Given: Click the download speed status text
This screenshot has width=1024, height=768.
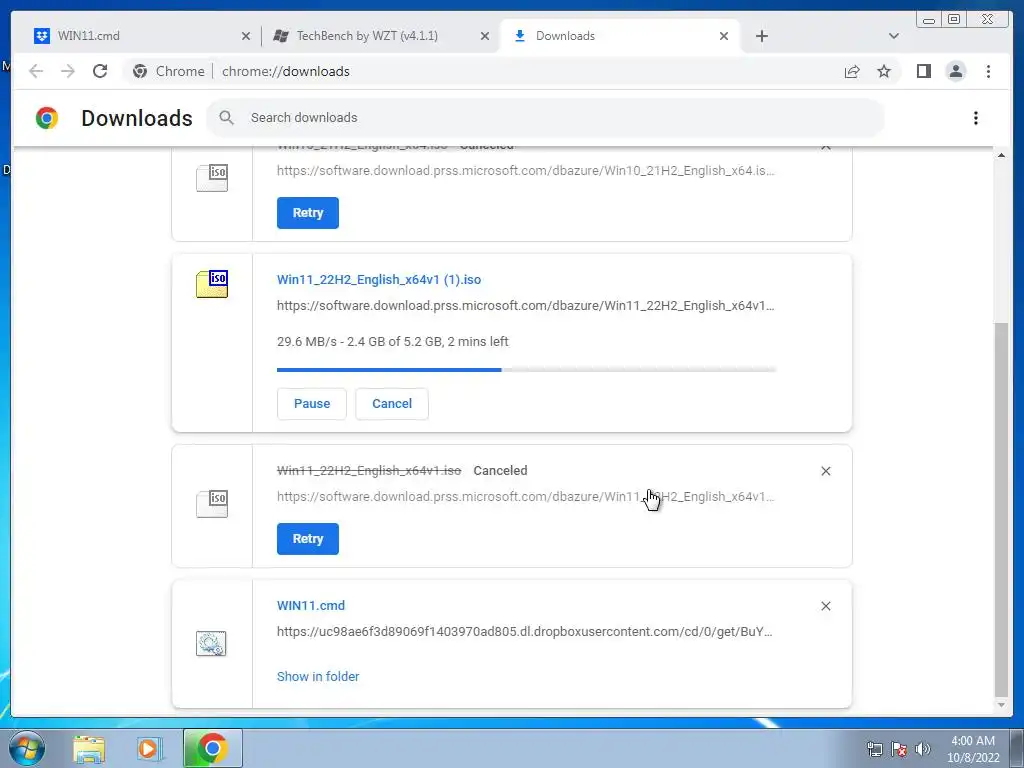Looking at the screenshot, I should tap(392, 342).
